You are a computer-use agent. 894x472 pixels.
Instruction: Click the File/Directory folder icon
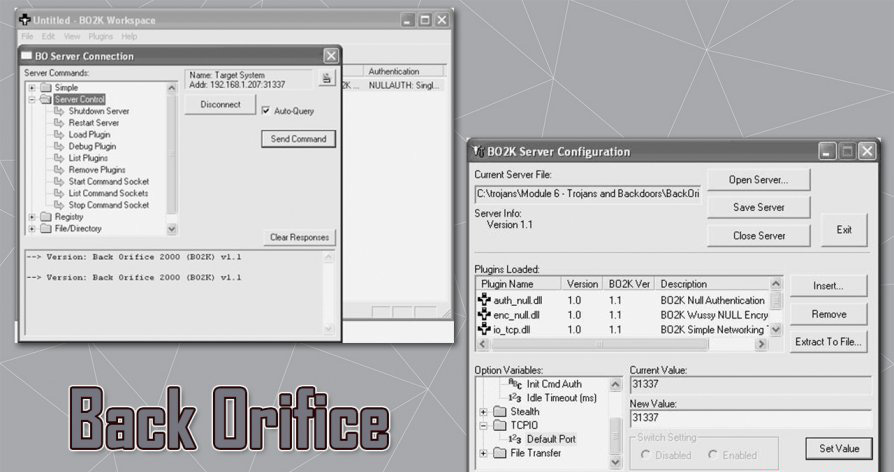point(46,229)
